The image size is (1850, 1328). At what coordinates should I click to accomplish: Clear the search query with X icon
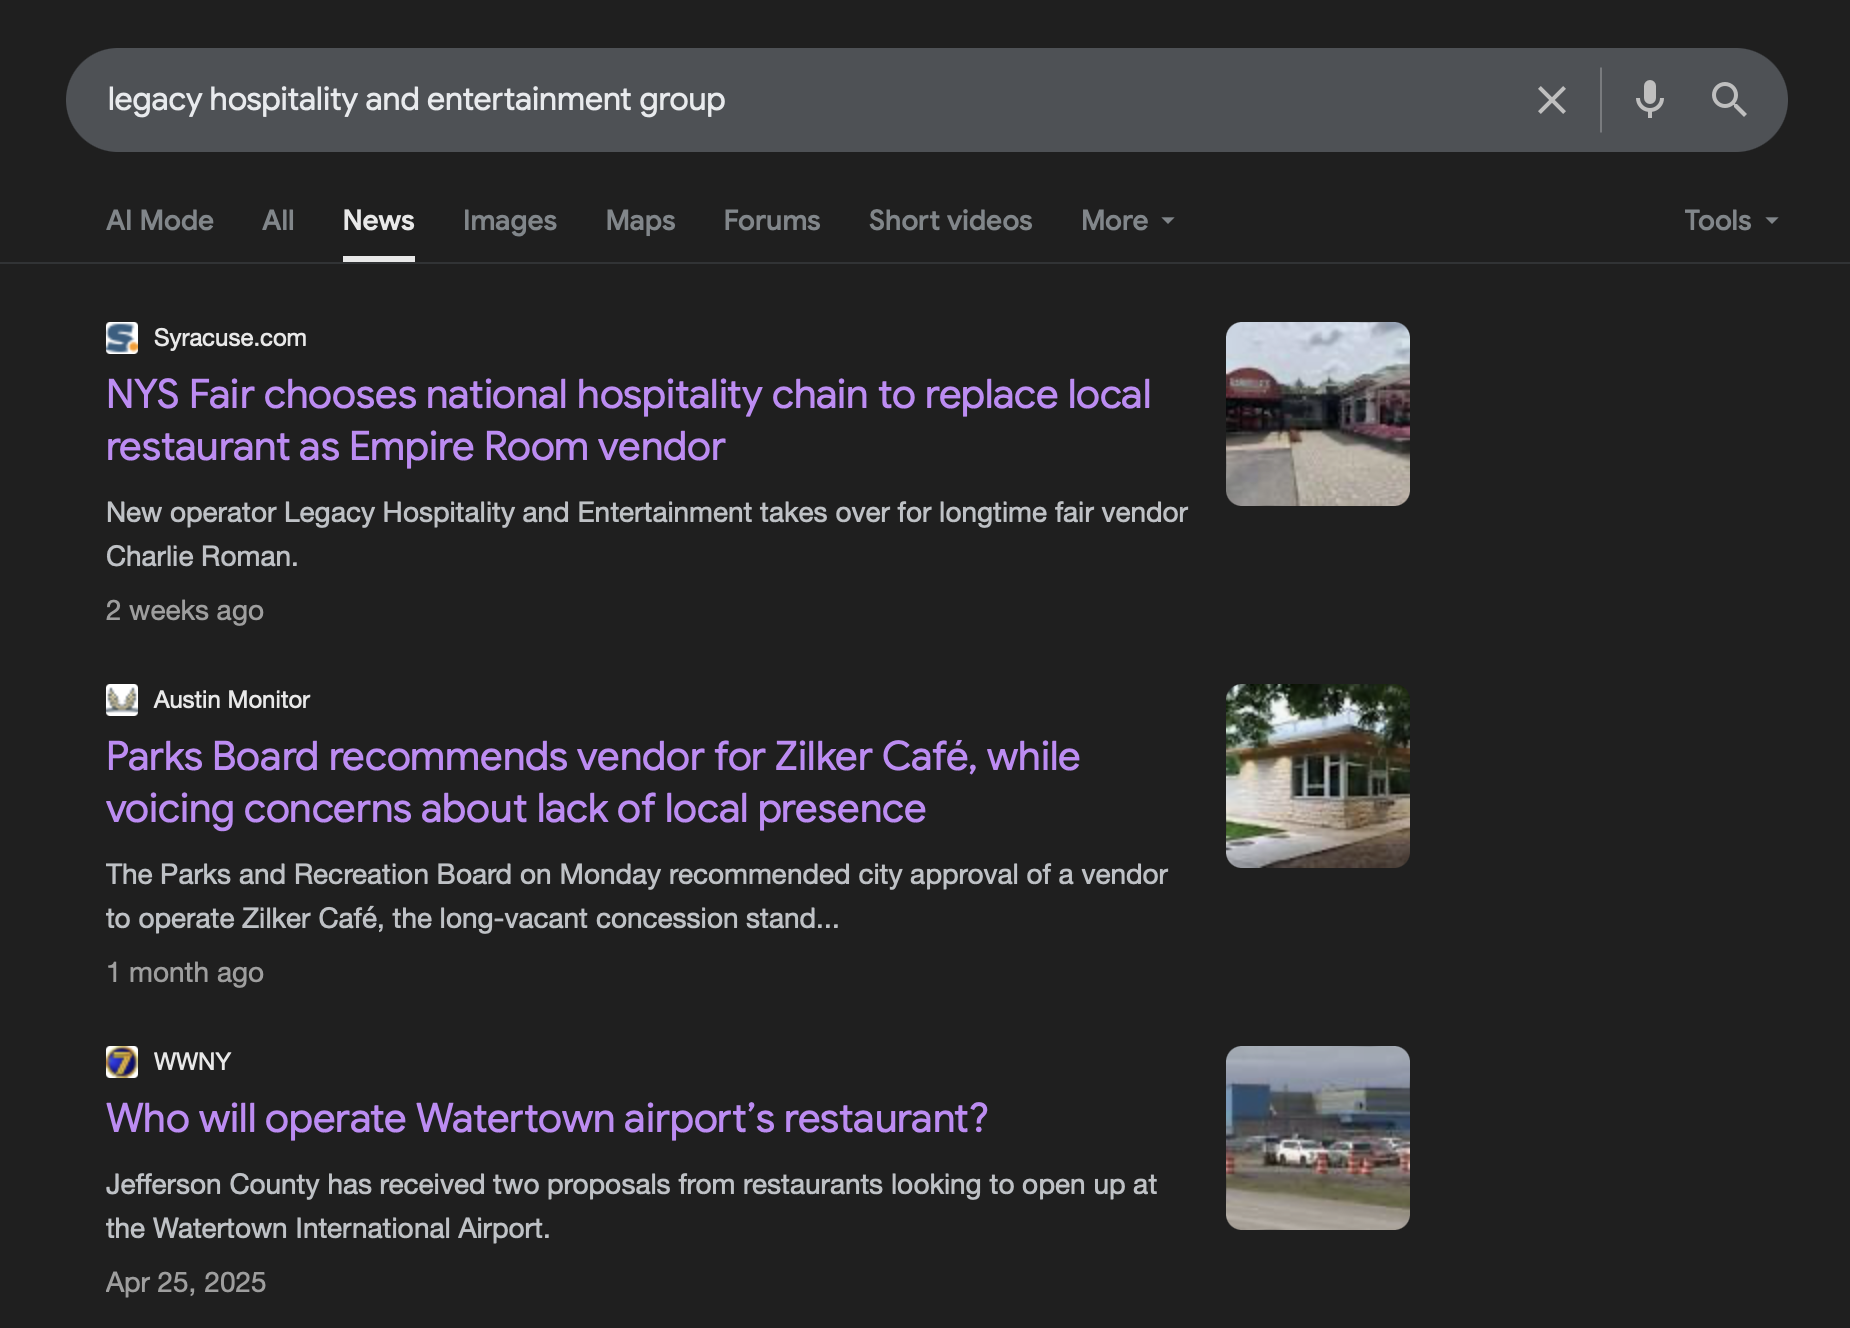point(1551,100)
